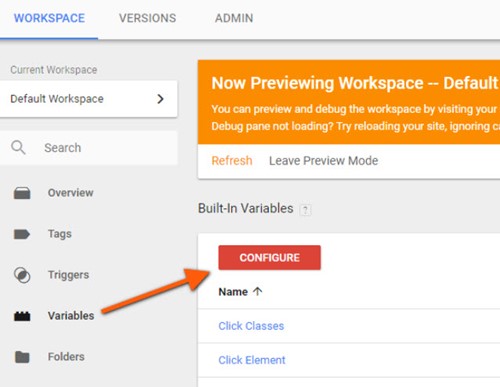Click the Tags label icon
Image resolution: width=500 pixels, height=387 pixels.
tap(22, 234)
